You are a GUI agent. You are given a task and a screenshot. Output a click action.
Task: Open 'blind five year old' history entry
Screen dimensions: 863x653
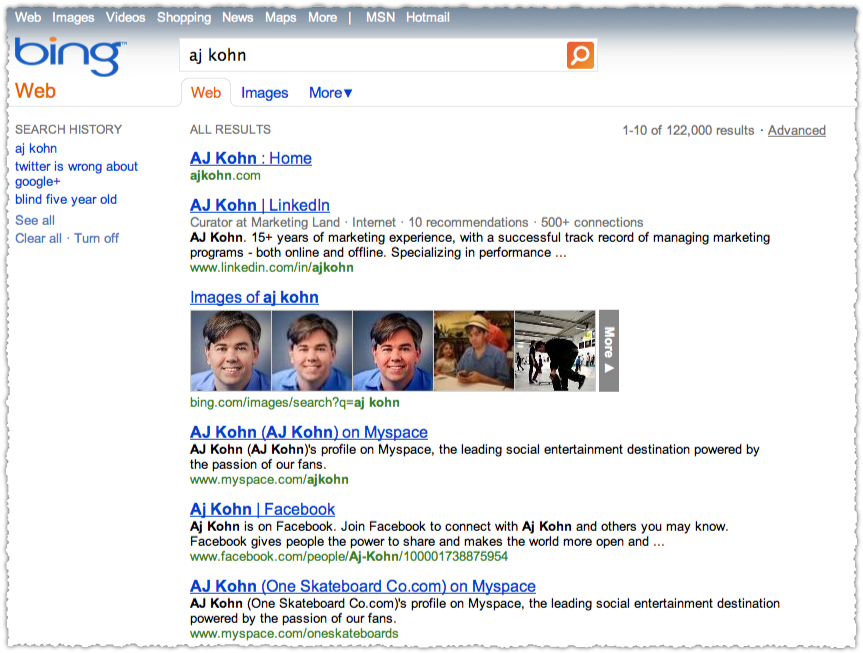pos(66,199)
